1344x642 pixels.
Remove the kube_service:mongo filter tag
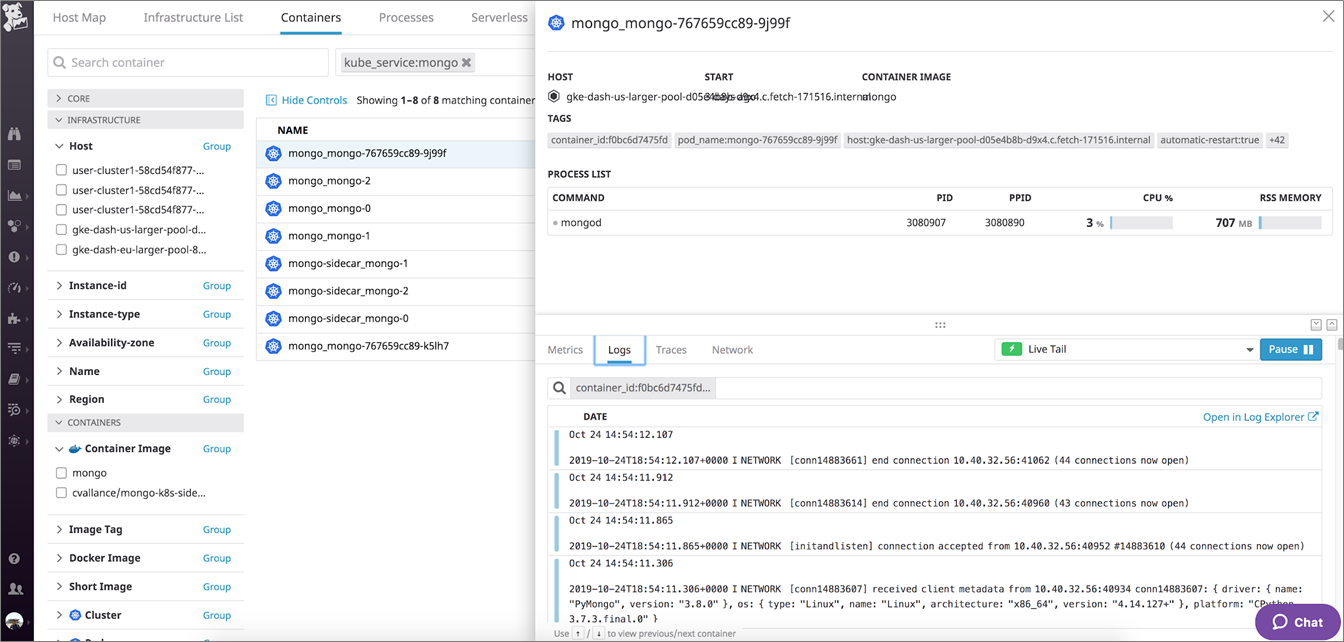click(x=466, y=62)
